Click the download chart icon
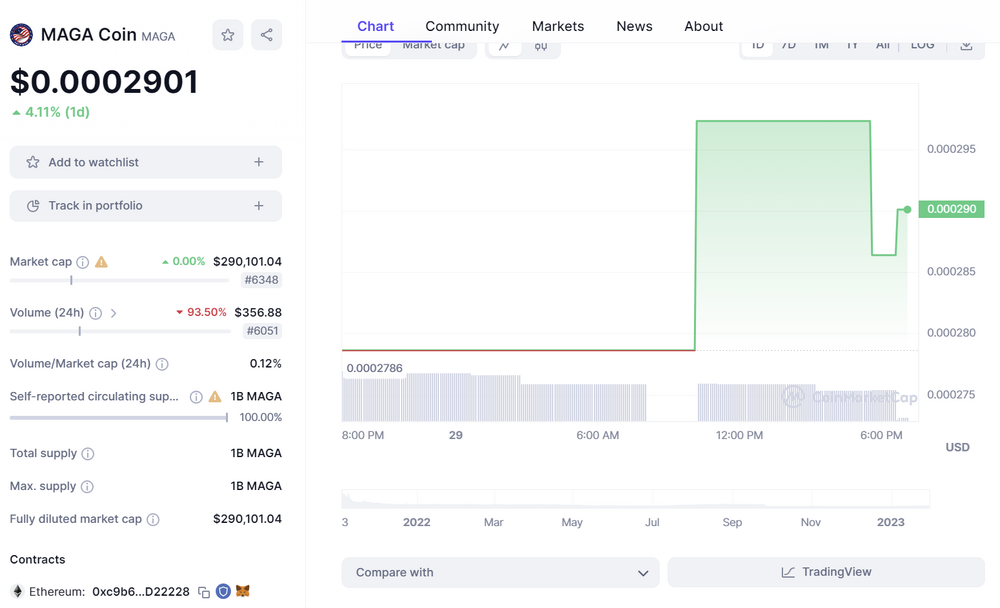This screenshot has height=608, width=1000. (x=966, y=45)
